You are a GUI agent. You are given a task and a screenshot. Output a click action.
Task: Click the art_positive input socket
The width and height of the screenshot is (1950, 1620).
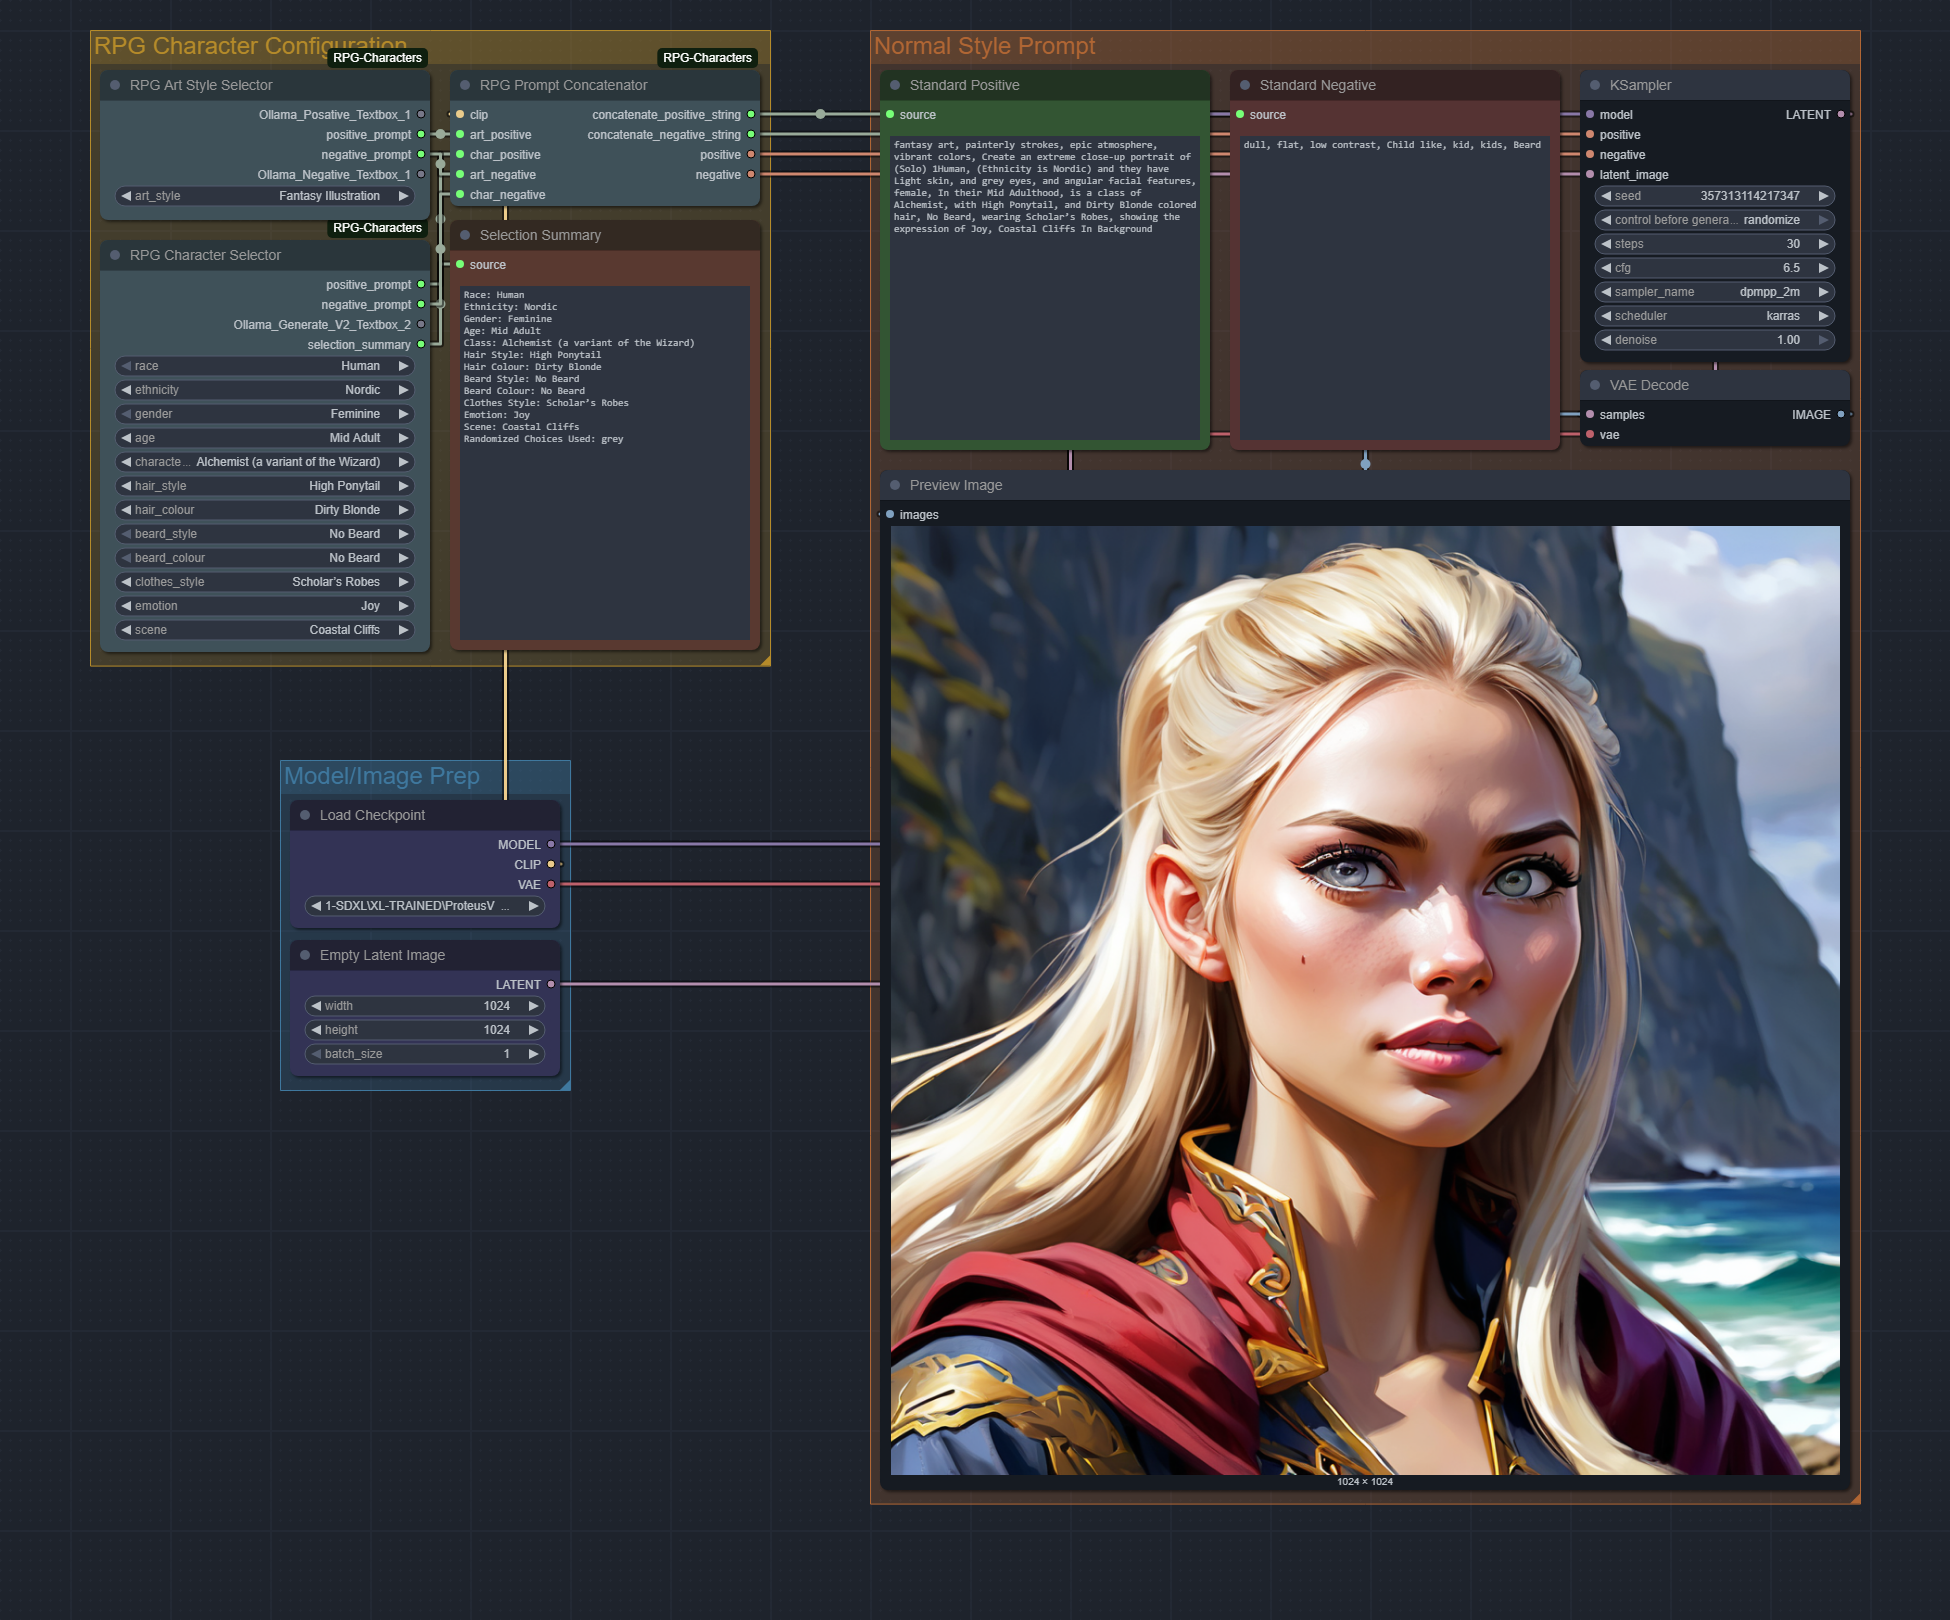(460, 135)
